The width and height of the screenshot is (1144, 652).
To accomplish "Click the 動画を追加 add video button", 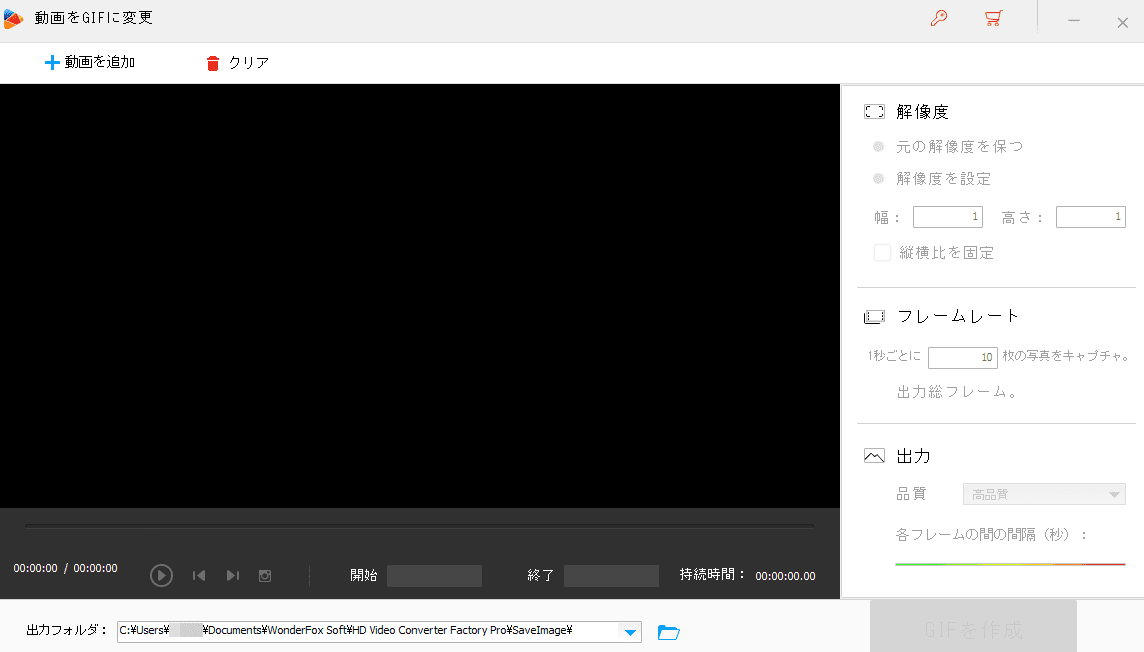I will [90, 63].
